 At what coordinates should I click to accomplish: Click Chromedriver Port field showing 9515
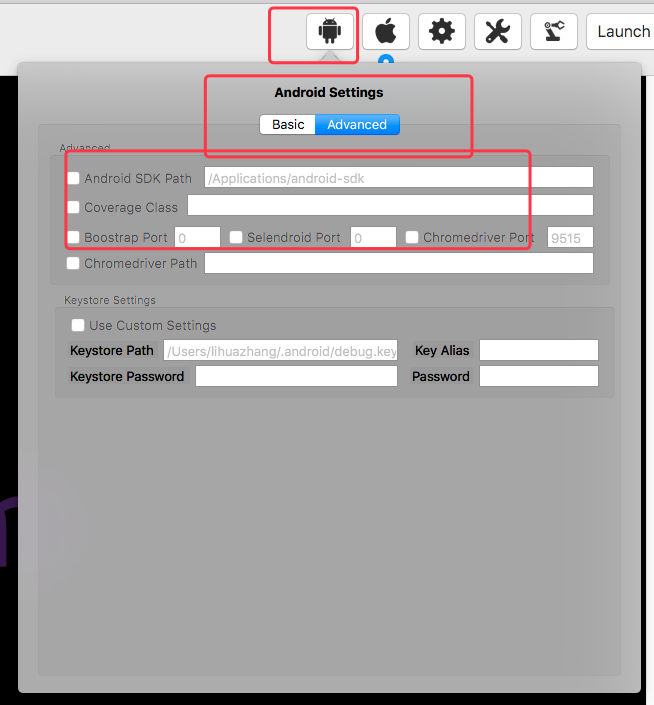click(x=570, y=237)
